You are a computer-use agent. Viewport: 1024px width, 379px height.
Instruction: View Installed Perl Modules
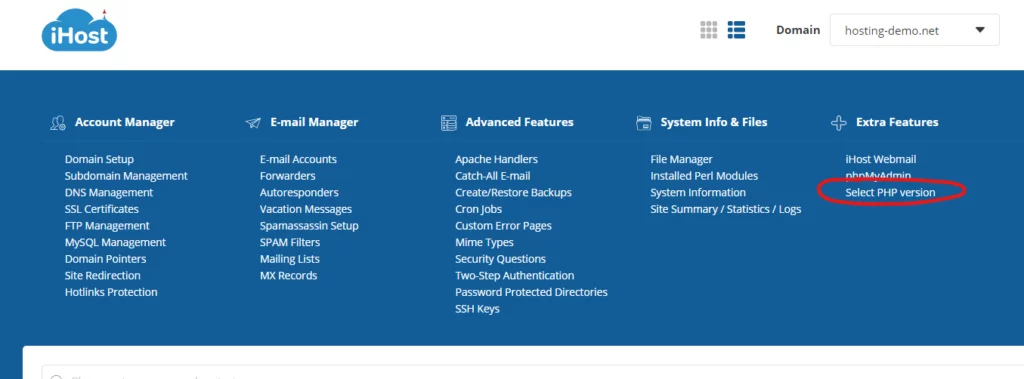coord(704,176)
